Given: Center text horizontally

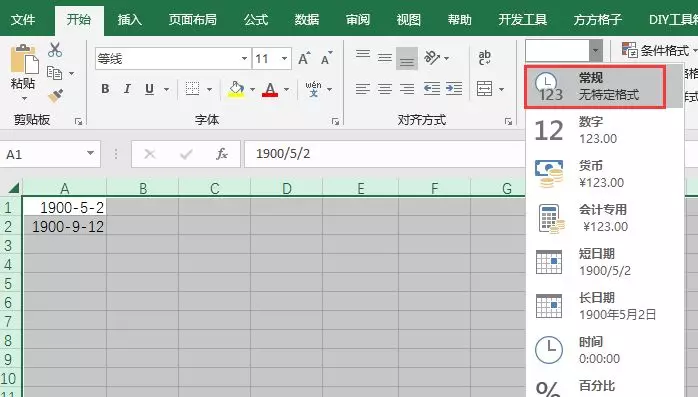Looking at the screenshot, I should point(385,89).
